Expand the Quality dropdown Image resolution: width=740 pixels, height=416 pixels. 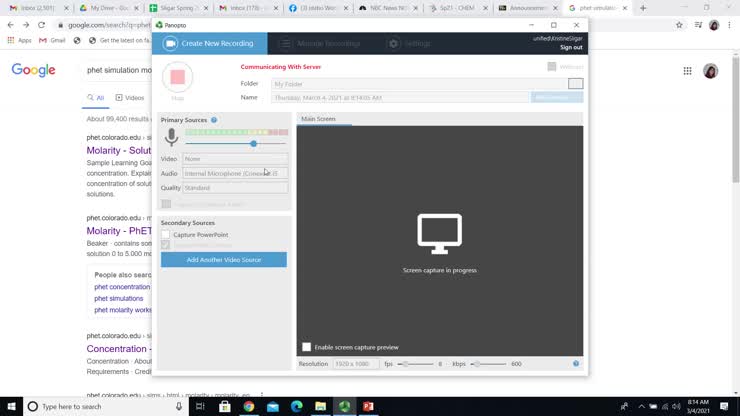[235, 188]
